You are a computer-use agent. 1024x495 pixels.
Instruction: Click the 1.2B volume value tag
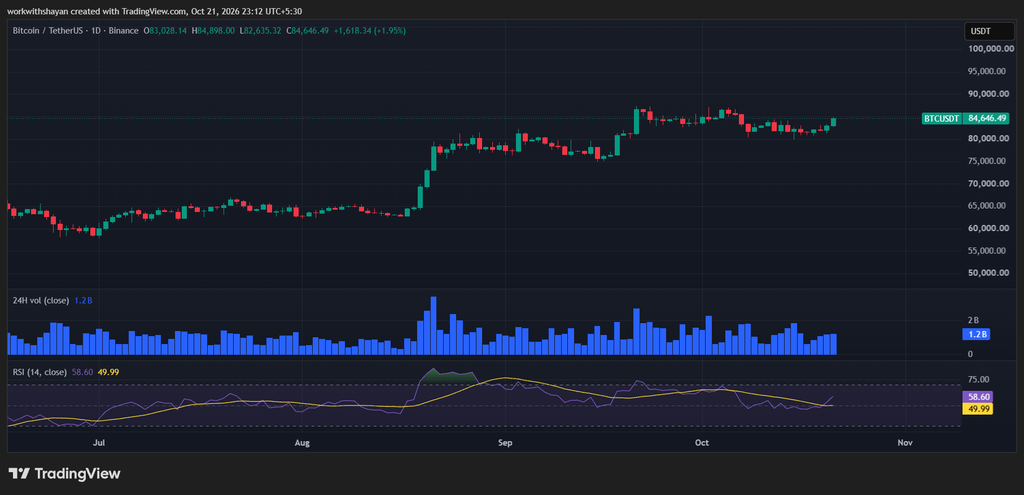coord(978,334)
